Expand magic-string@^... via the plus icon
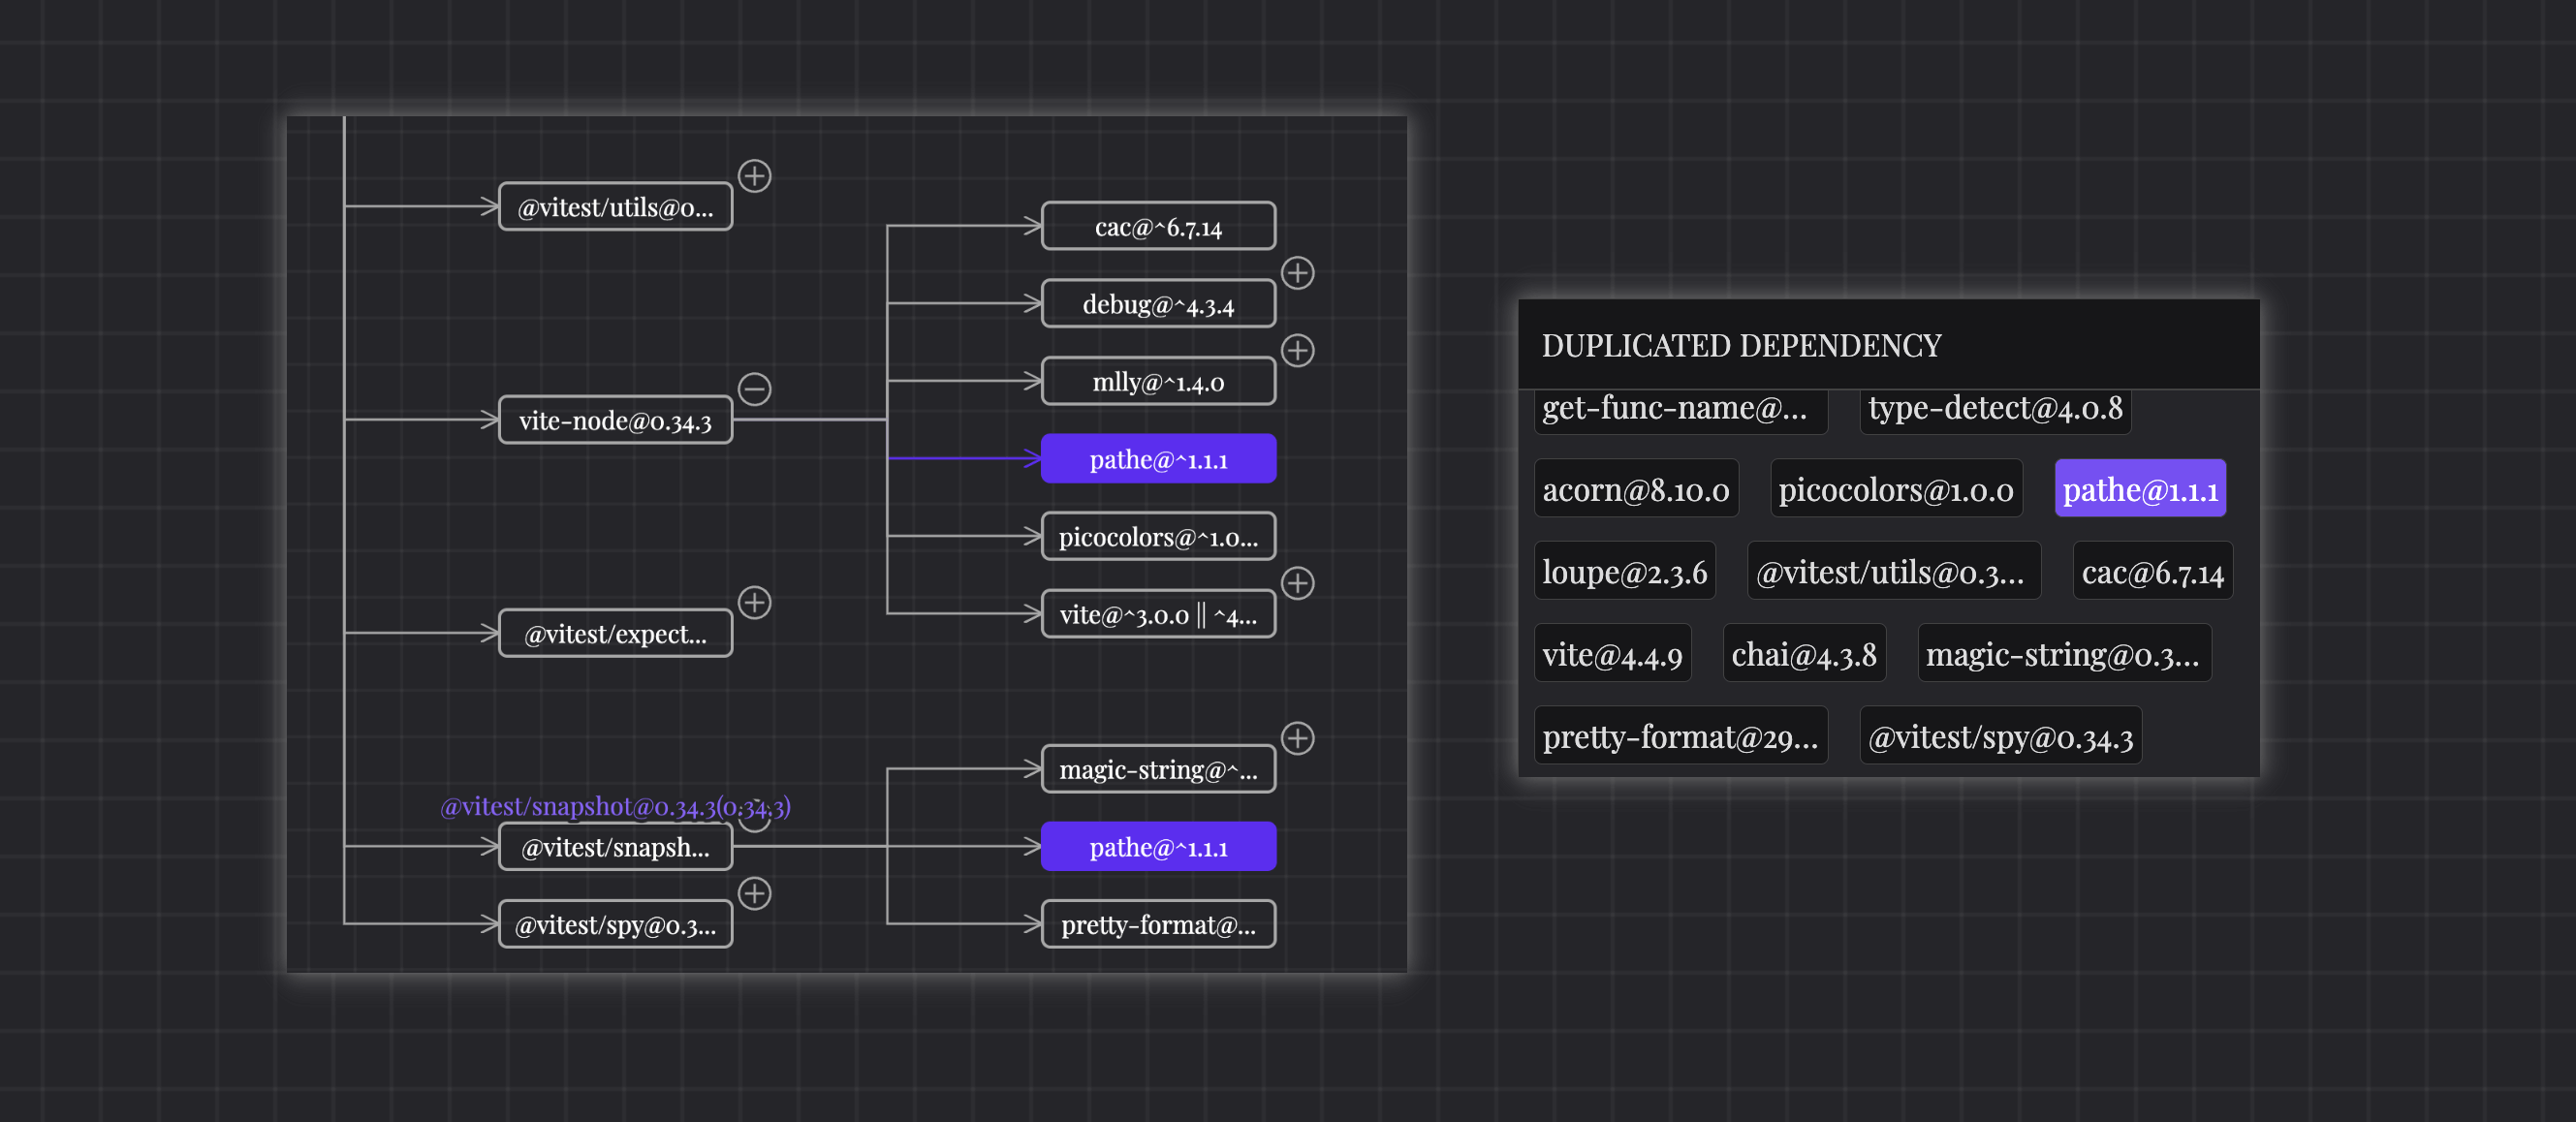The width and height of the screenshot is (2576, 1122). tap(1297, 738)
